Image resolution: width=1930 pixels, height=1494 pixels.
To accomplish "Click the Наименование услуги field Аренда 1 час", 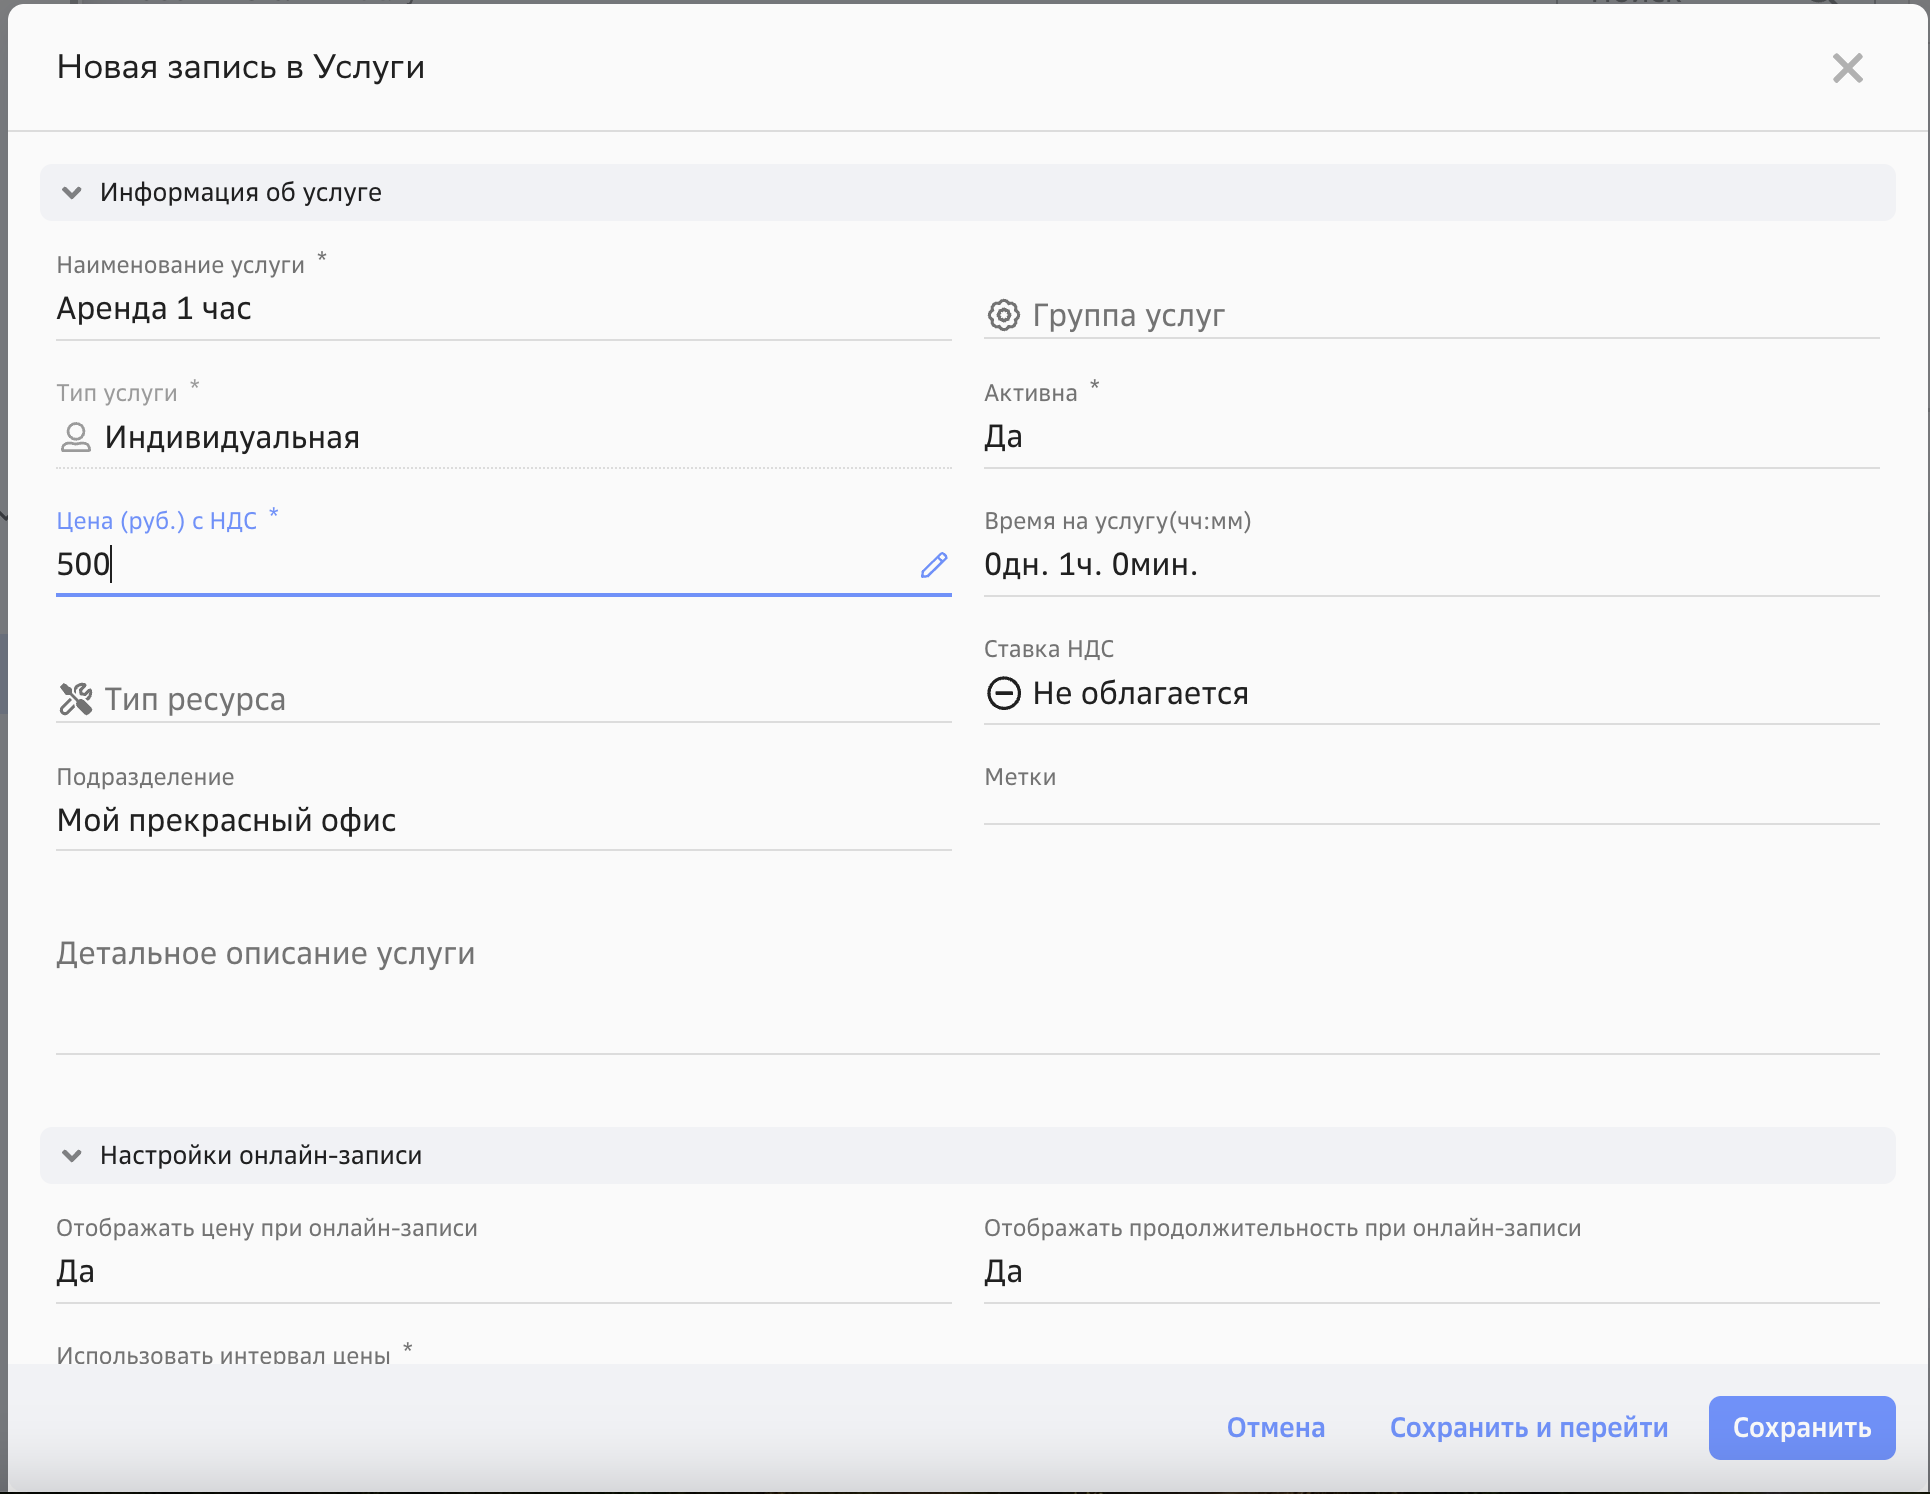I will coord(502,309).
